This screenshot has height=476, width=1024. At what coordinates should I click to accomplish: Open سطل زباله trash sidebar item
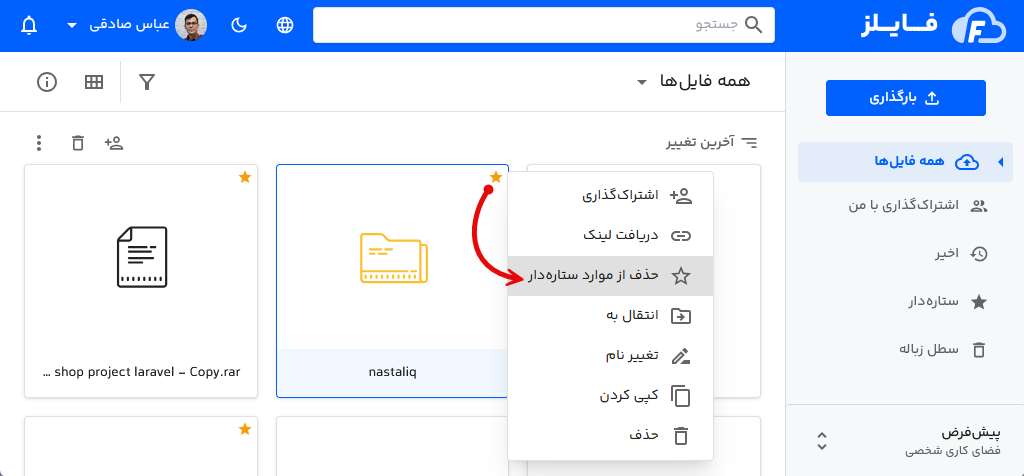point(940,349)
